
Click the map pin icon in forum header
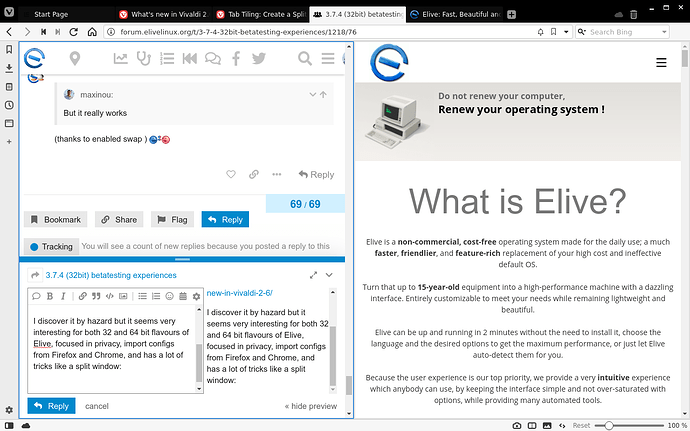(x=75, y=58)
